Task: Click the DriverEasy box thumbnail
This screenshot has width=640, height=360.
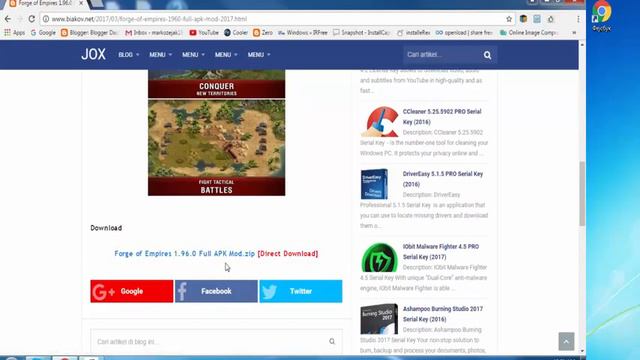Action: tap(375, 184)
